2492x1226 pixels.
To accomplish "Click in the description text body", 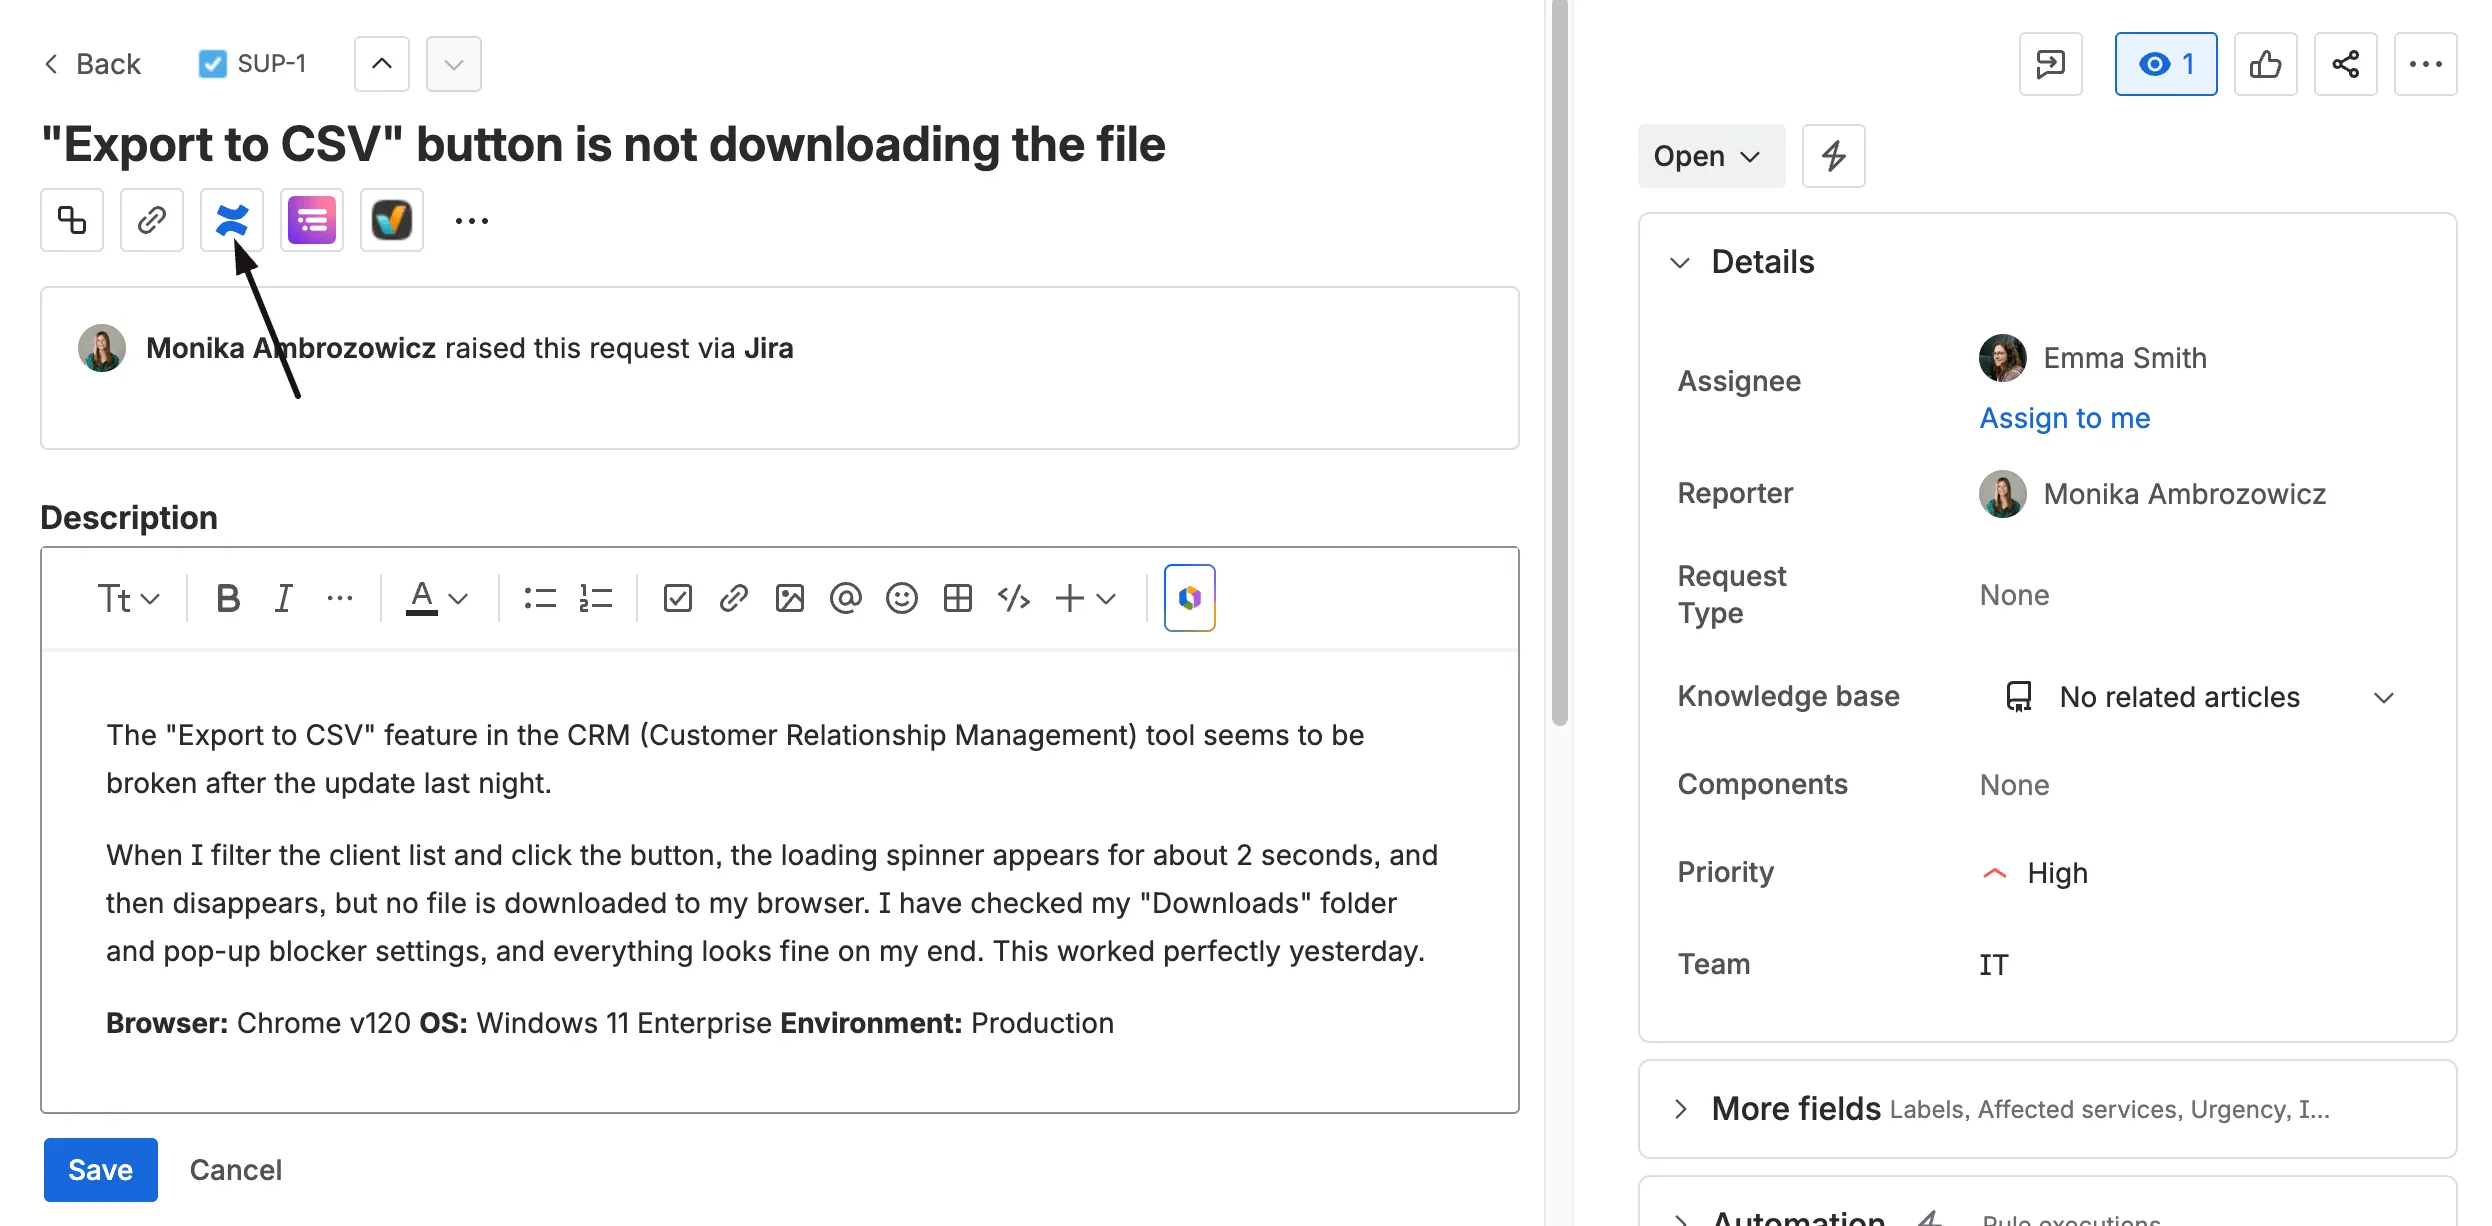I will [780, 880].
